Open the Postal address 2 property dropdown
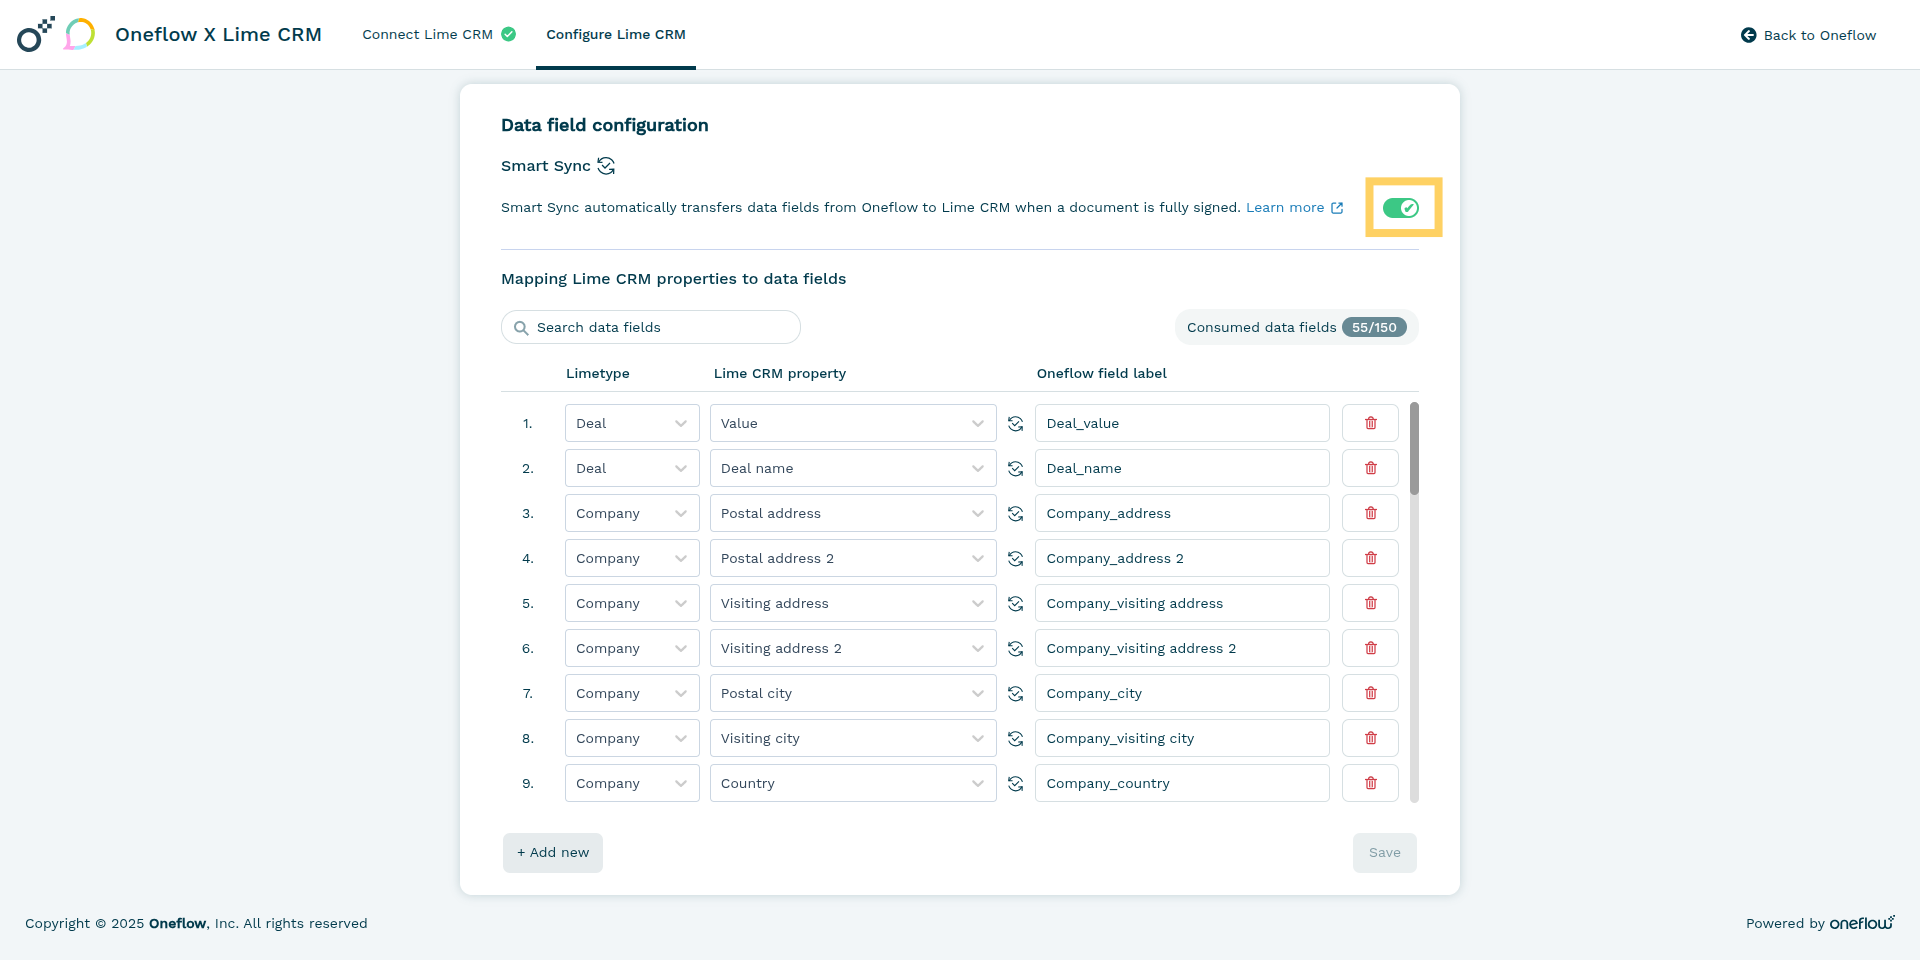 [853, 558]
